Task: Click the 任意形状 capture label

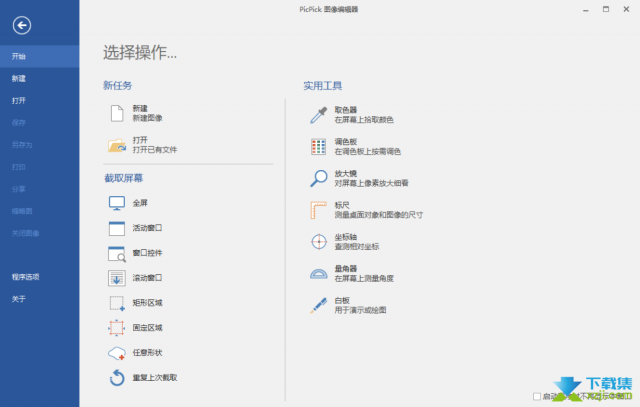Action: (147, 353)
